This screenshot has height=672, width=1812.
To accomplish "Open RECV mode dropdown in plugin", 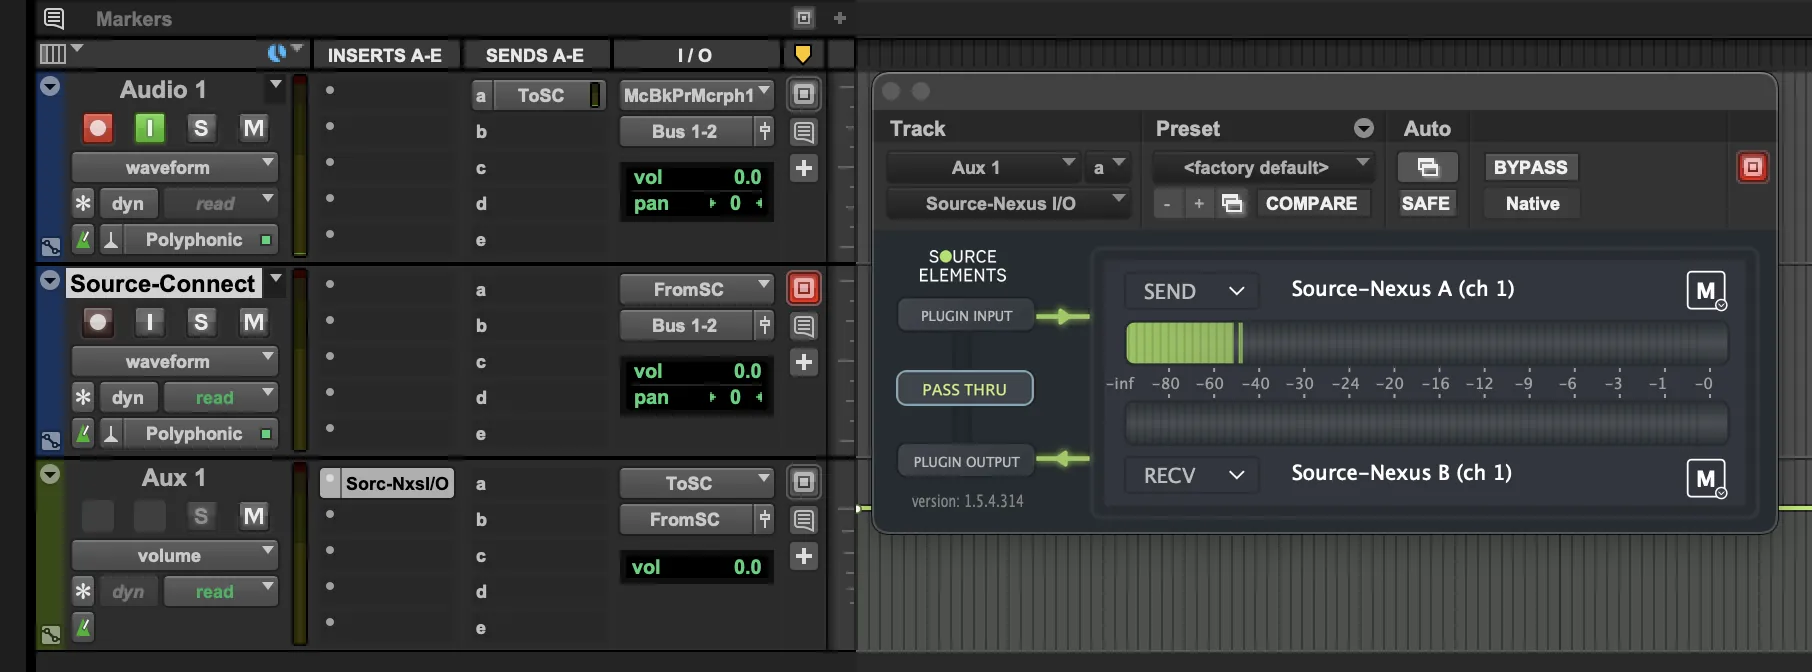I will coord(1193,475).
